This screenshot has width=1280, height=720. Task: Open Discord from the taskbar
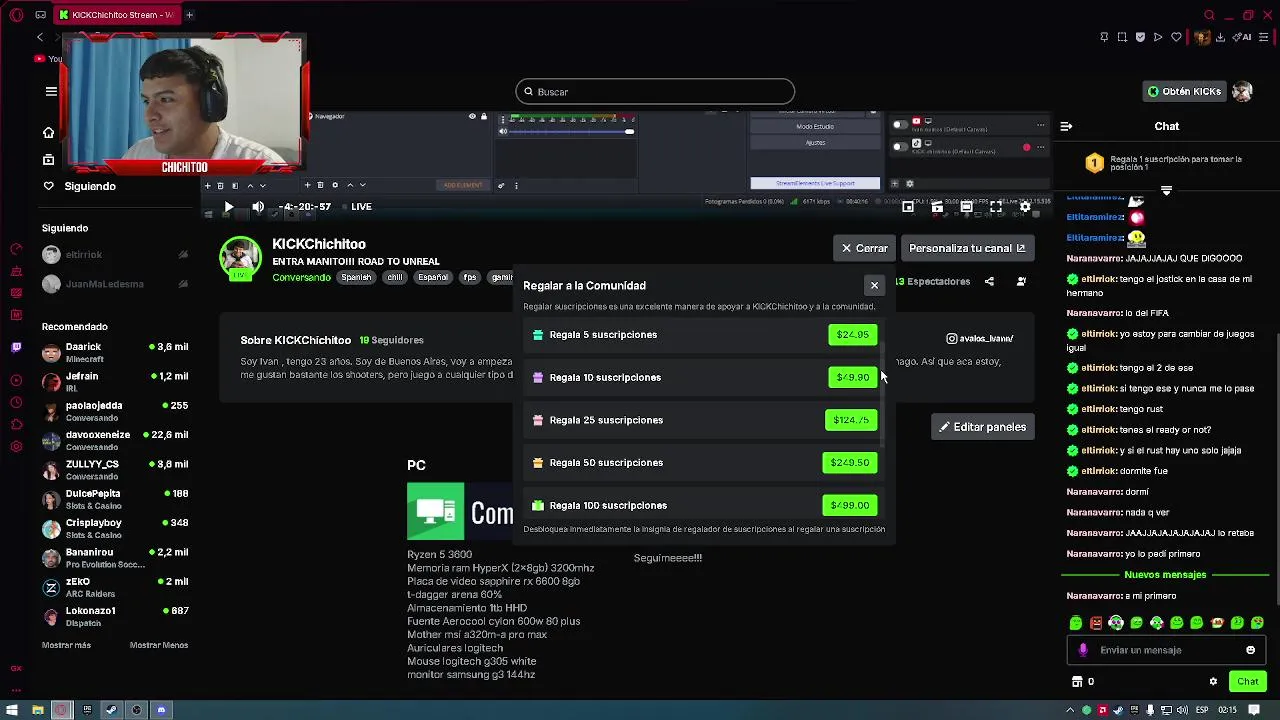[161, 710]
